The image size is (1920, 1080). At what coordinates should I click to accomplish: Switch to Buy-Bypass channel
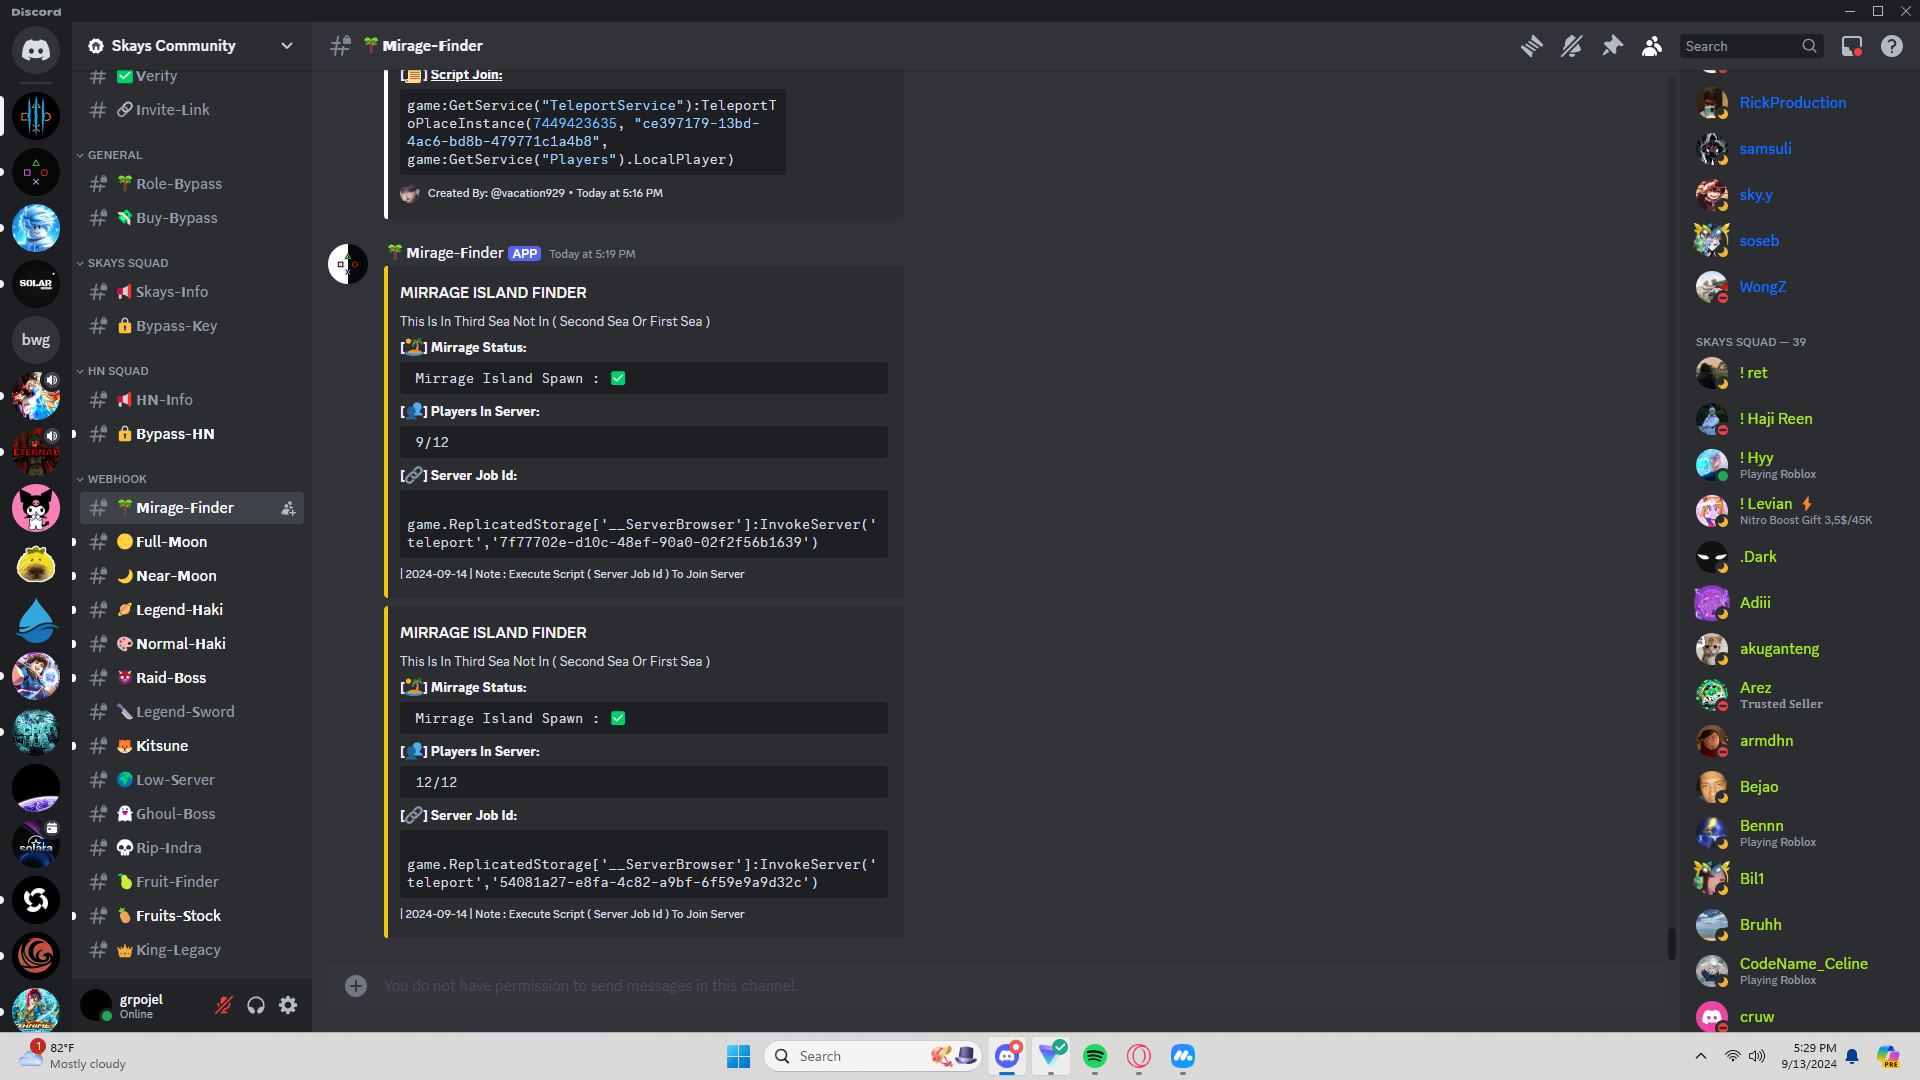tap(192, 218)
